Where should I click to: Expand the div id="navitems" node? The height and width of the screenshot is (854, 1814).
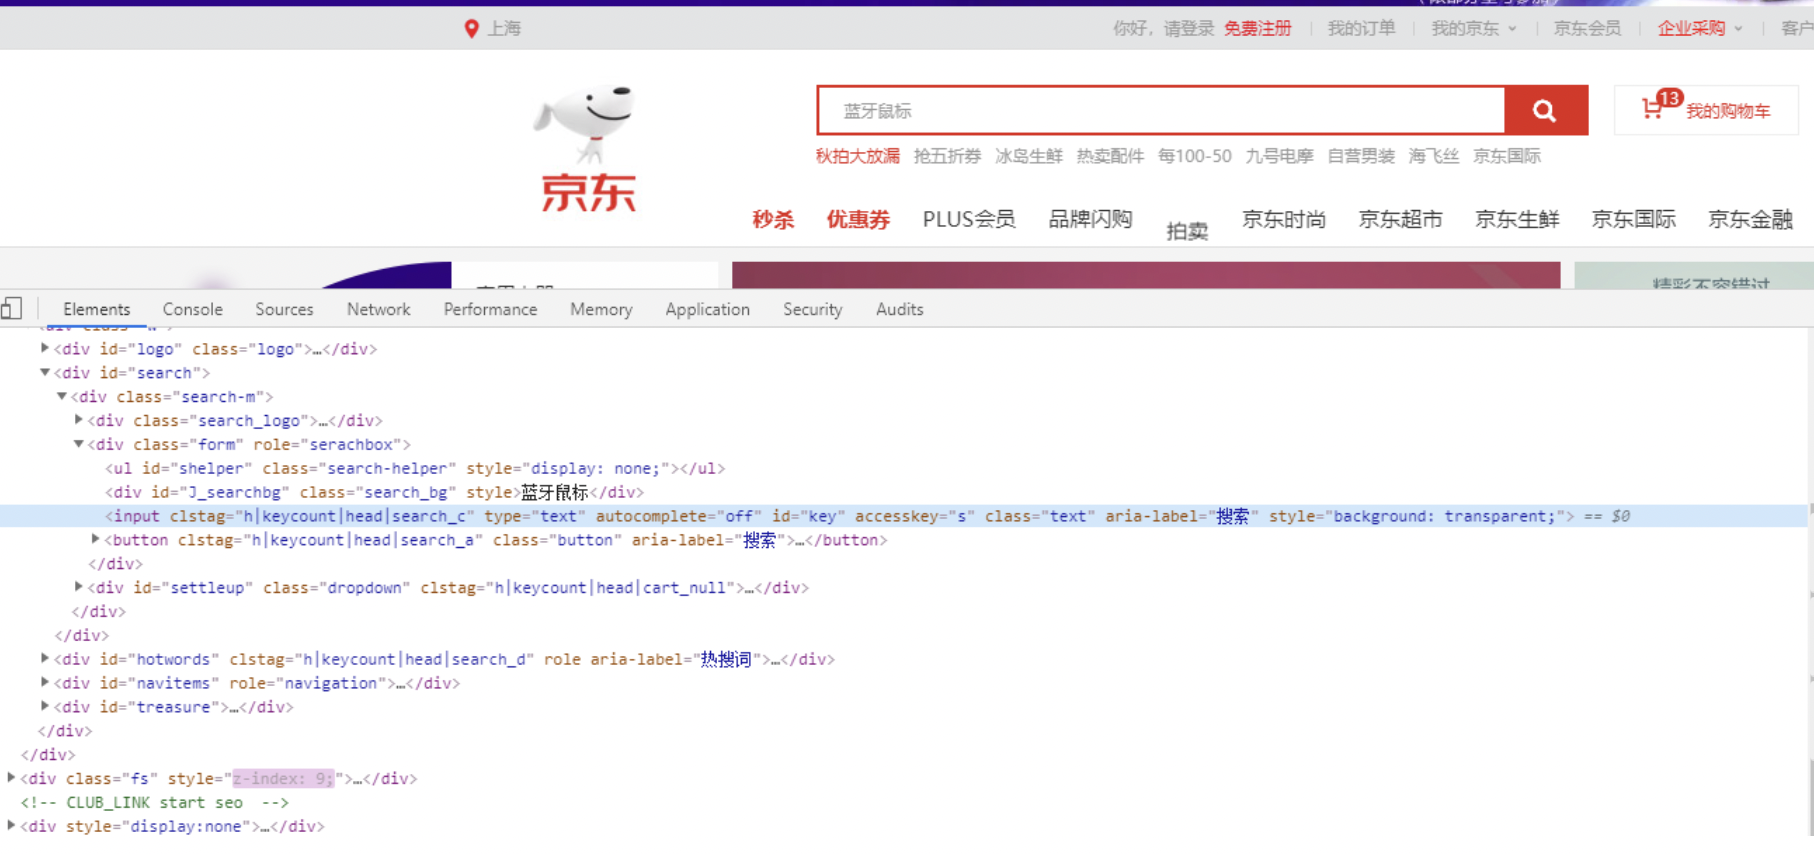[x=44, y=682]
